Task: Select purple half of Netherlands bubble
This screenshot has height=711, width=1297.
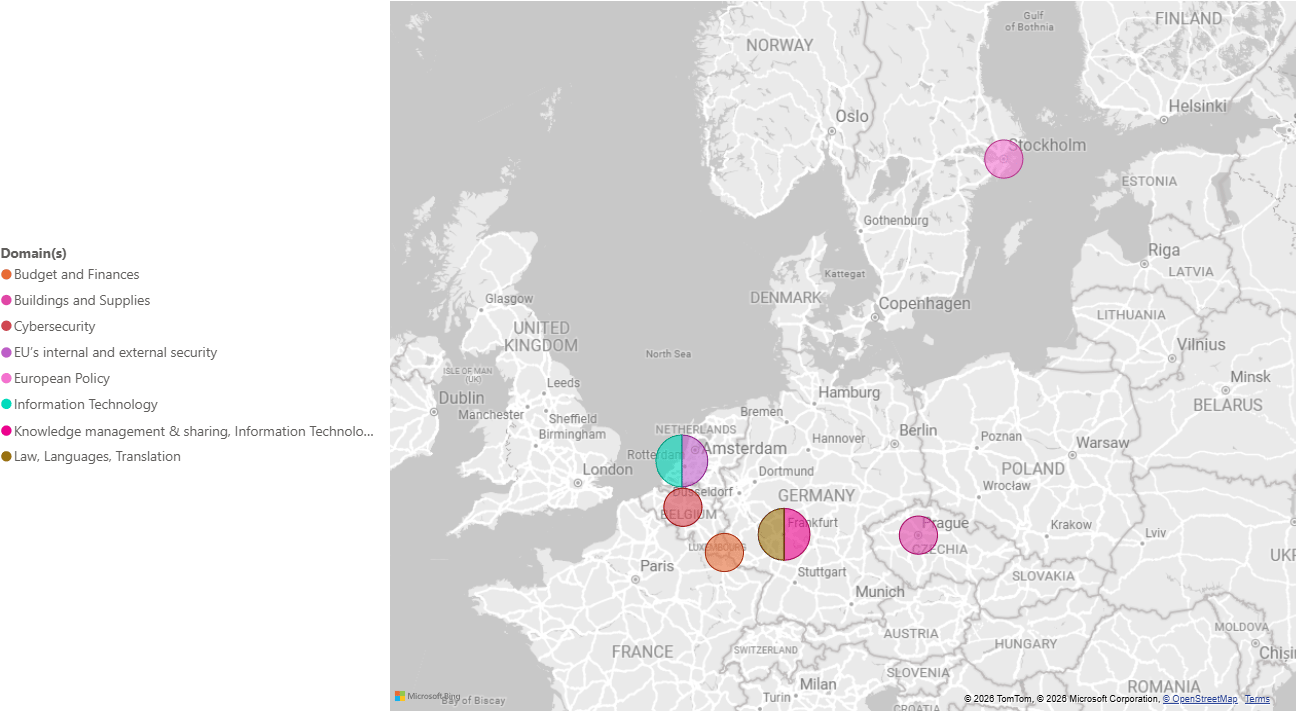Action: click(694, 461)
